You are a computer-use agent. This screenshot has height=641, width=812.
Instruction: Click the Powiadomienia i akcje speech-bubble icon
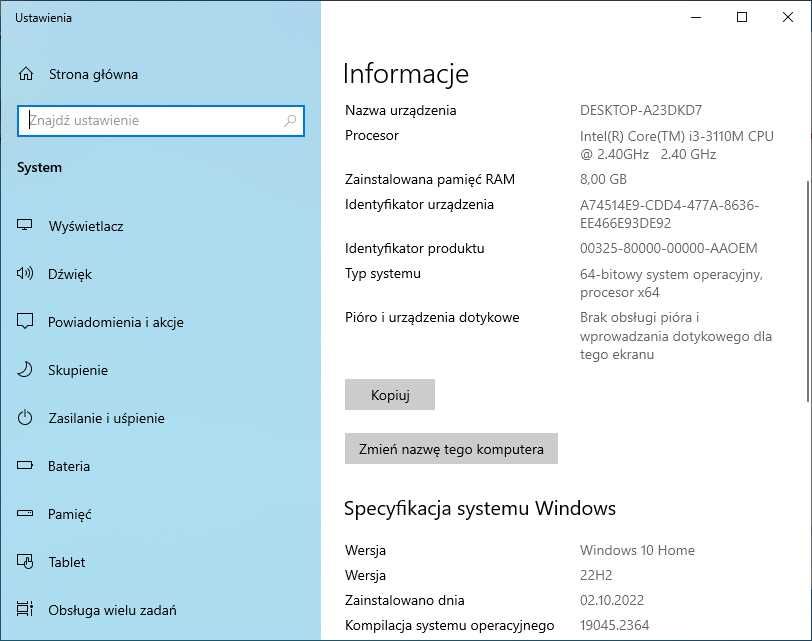click(x=25, y=321)
